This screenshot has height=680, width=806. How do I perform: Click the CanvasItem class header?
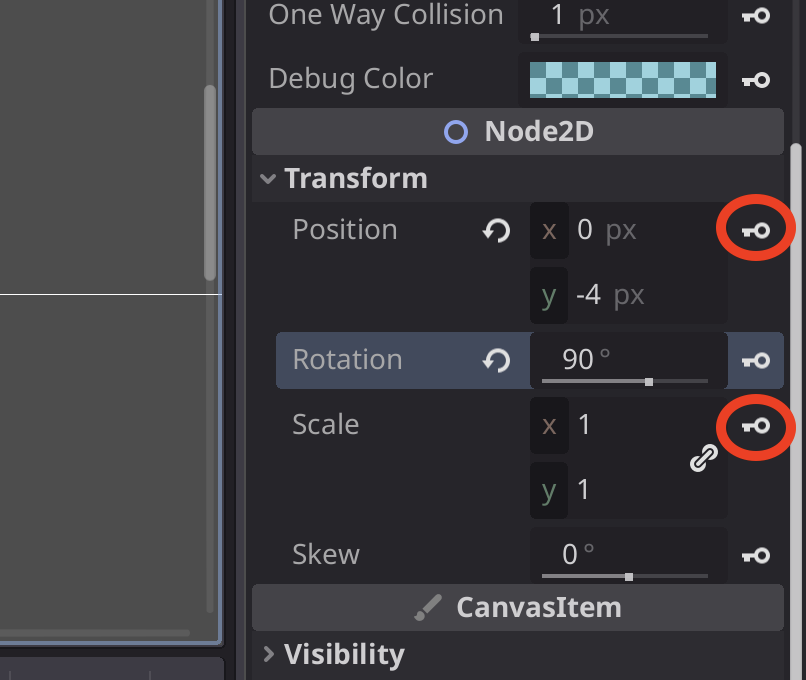pos(518,607)
